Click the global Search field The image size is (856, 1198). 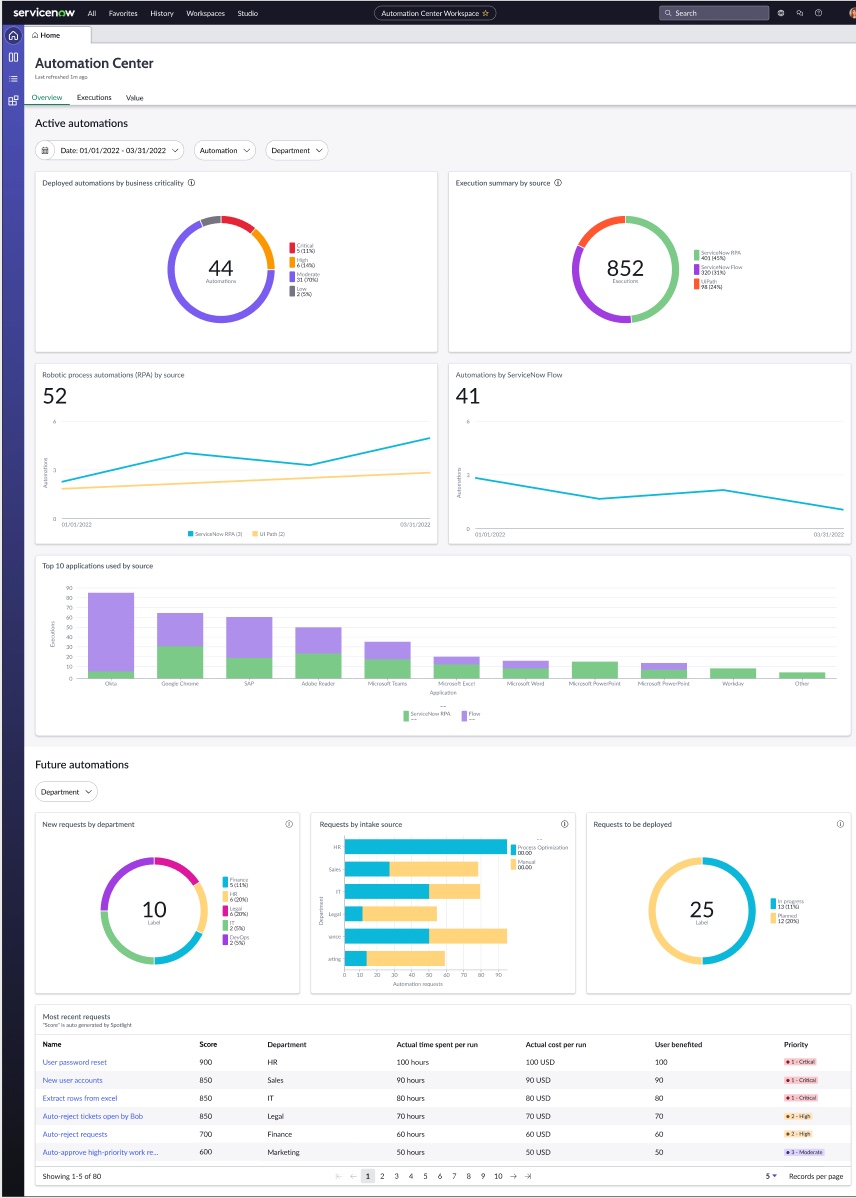click(714, 13)
